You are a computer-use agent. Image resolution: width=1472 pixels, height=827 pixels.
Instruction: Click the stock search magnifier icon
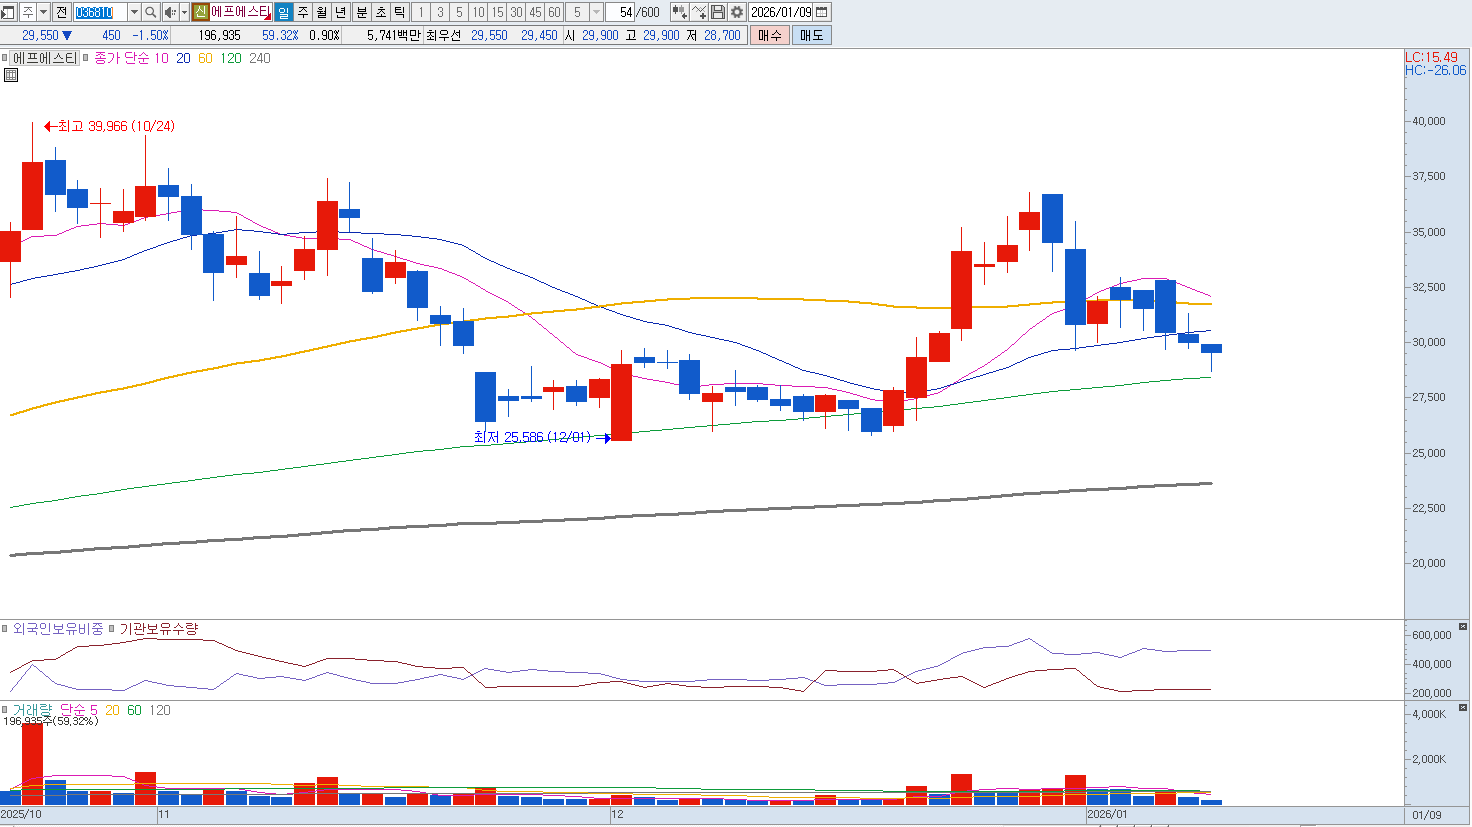click(150, 12)
